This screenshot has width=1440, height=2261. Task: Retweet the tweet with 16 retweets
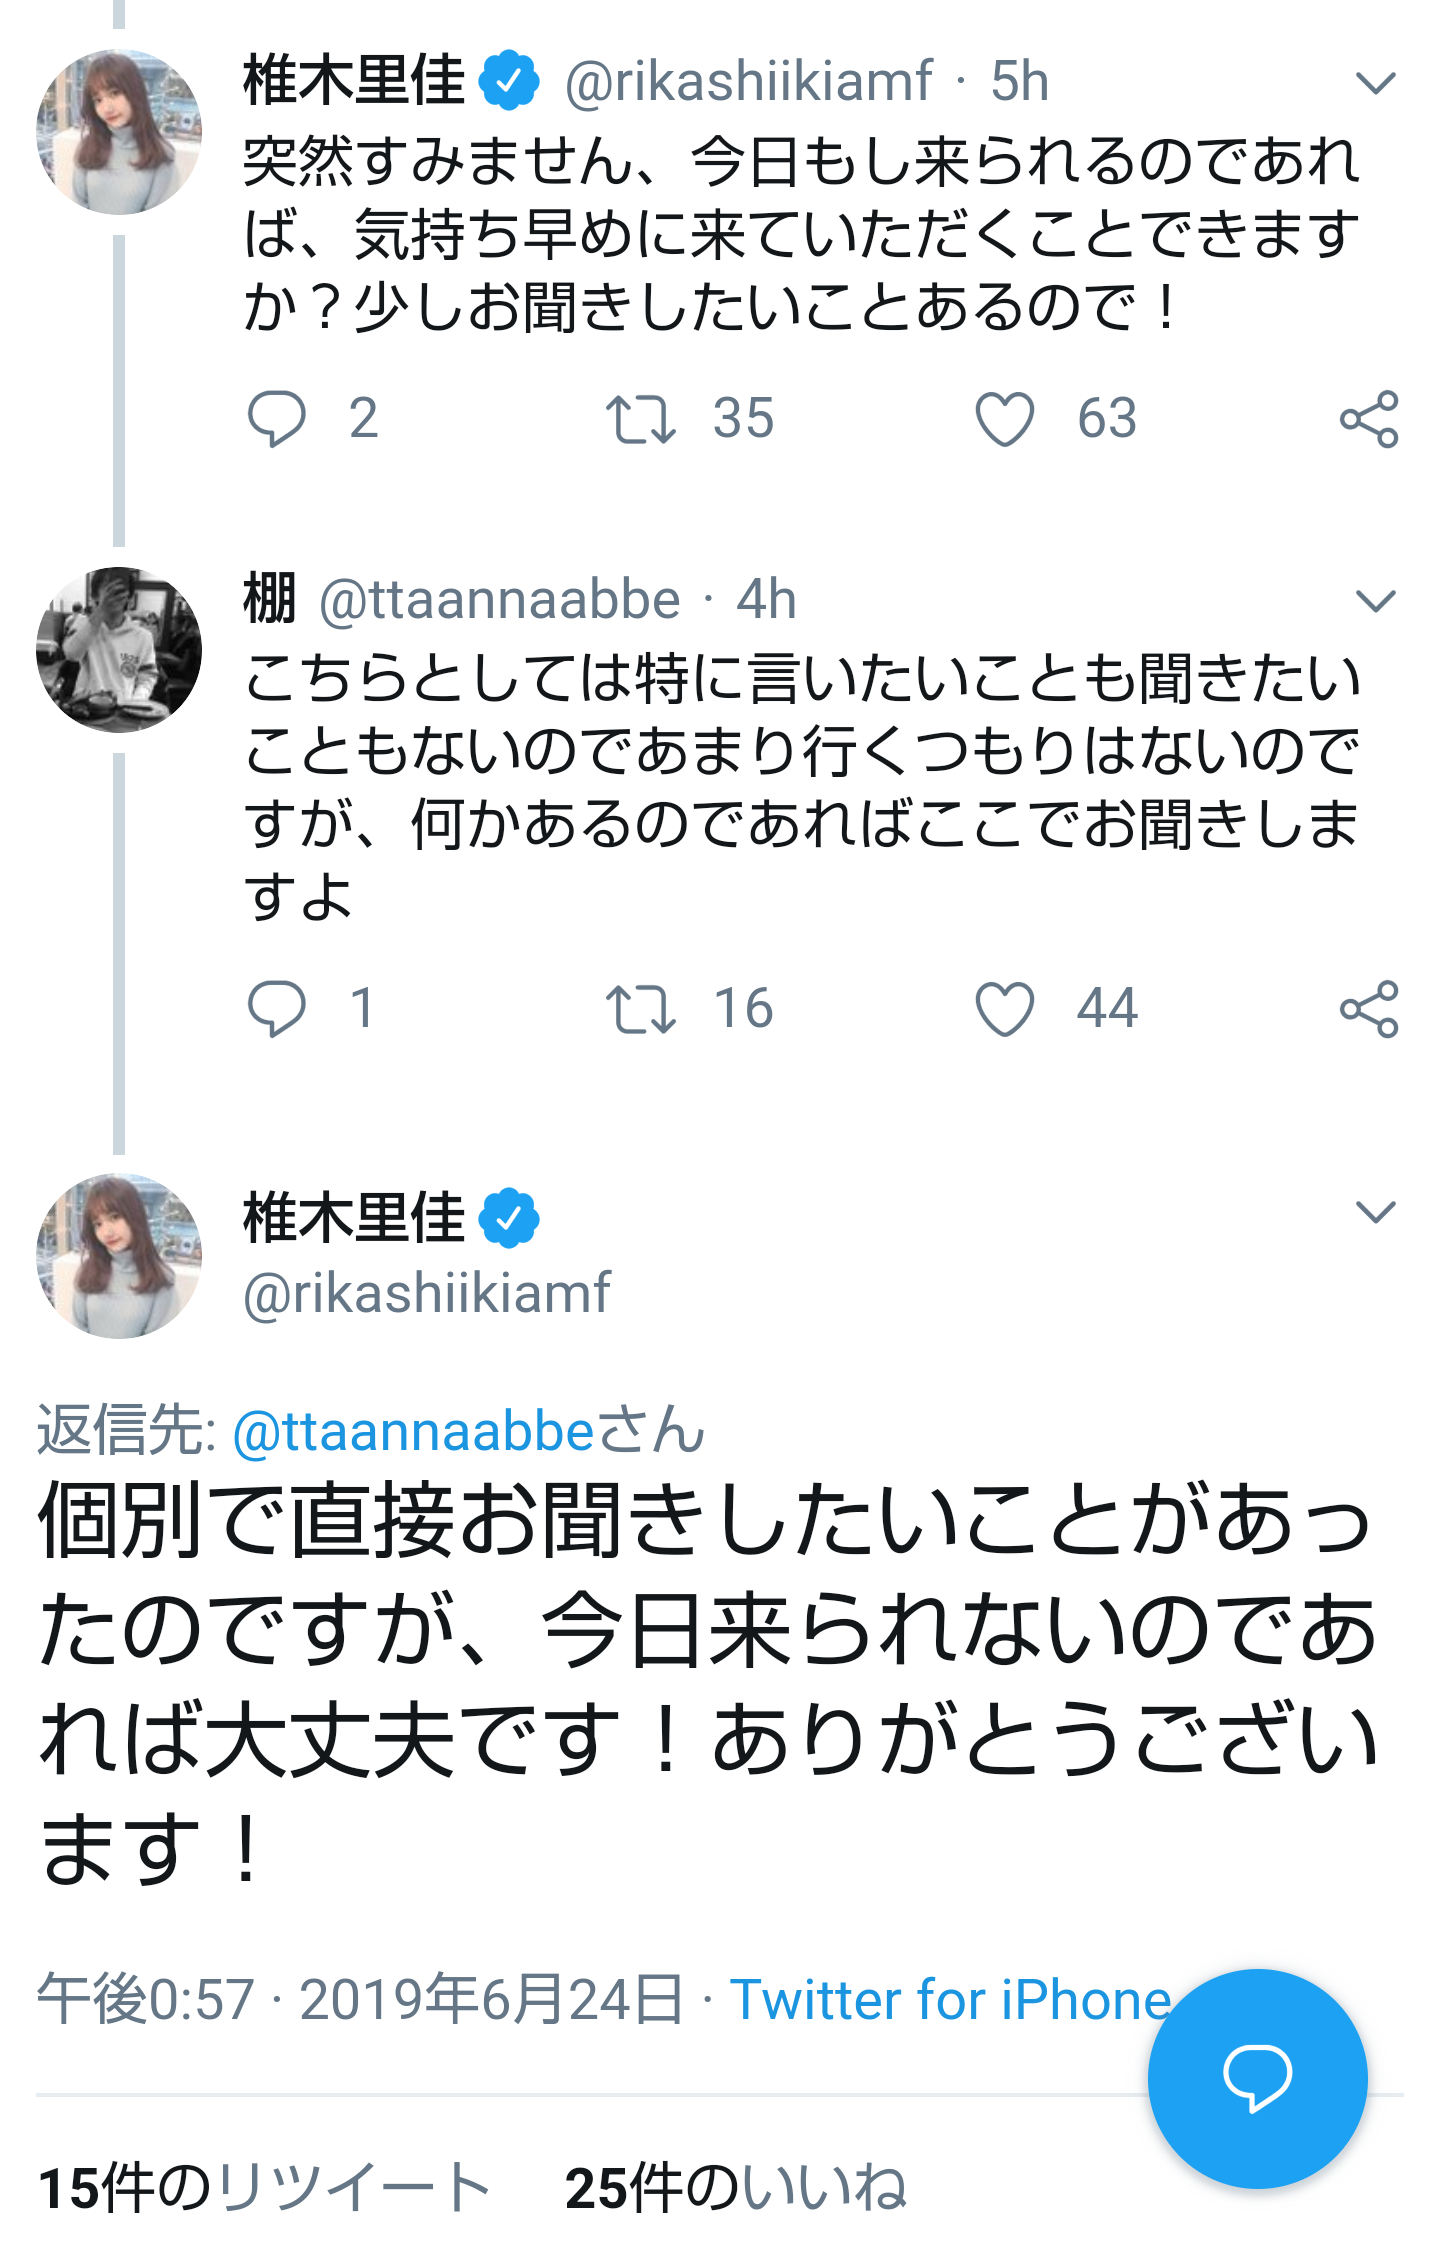tap(641, 1008)
